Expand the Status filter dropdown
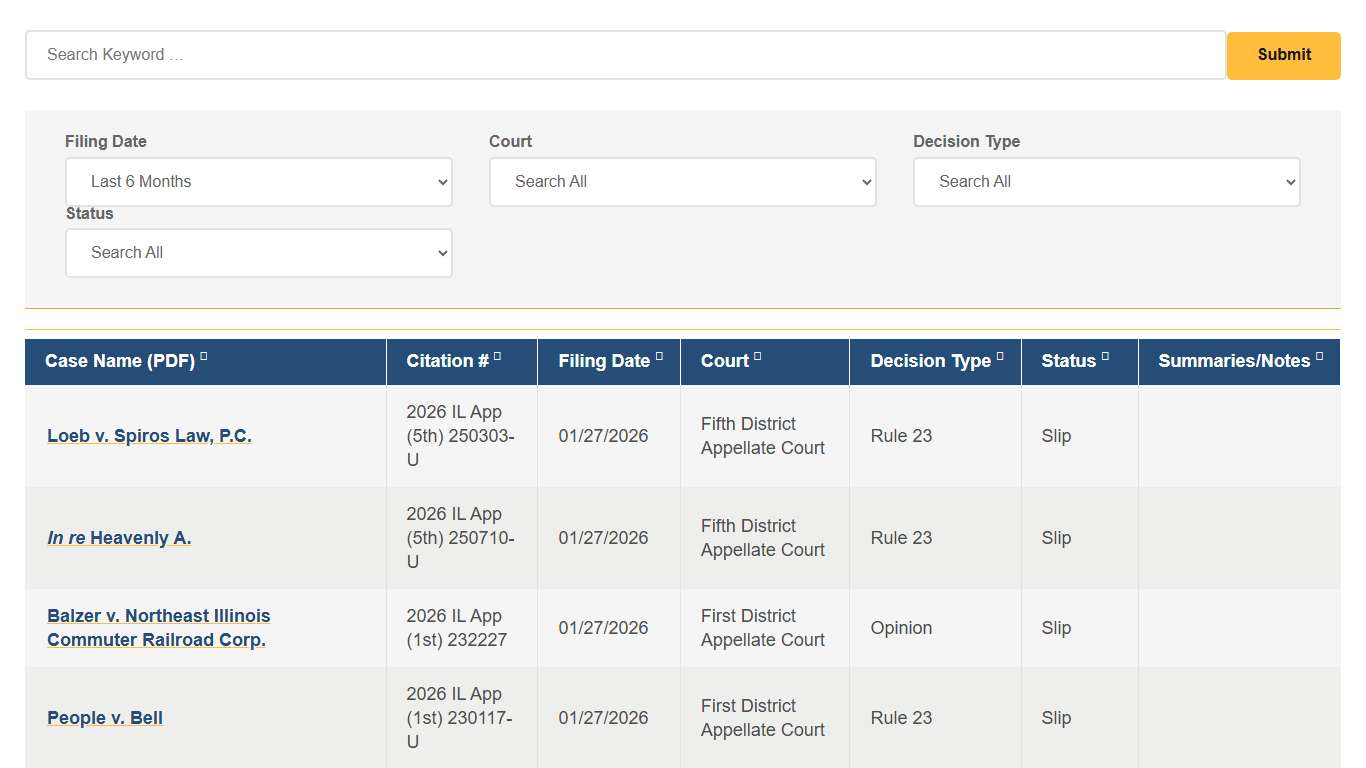This screenshot has width=1366, height=768. pos(259,253)
